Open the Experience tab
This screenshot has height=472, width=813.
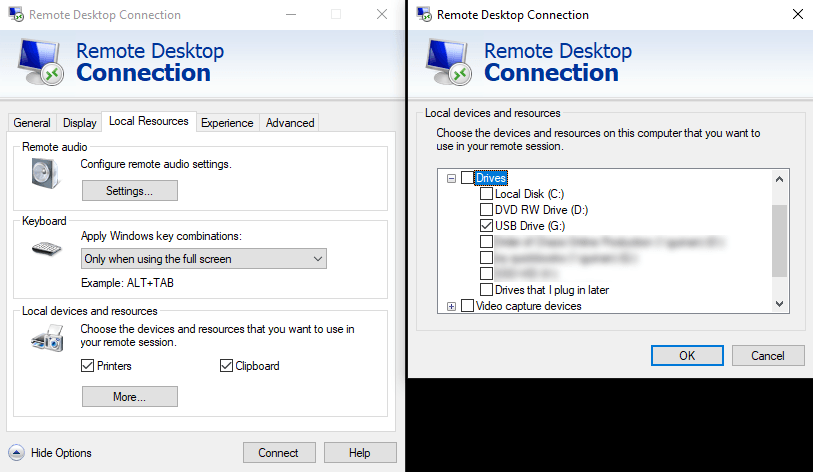(227, 123)
